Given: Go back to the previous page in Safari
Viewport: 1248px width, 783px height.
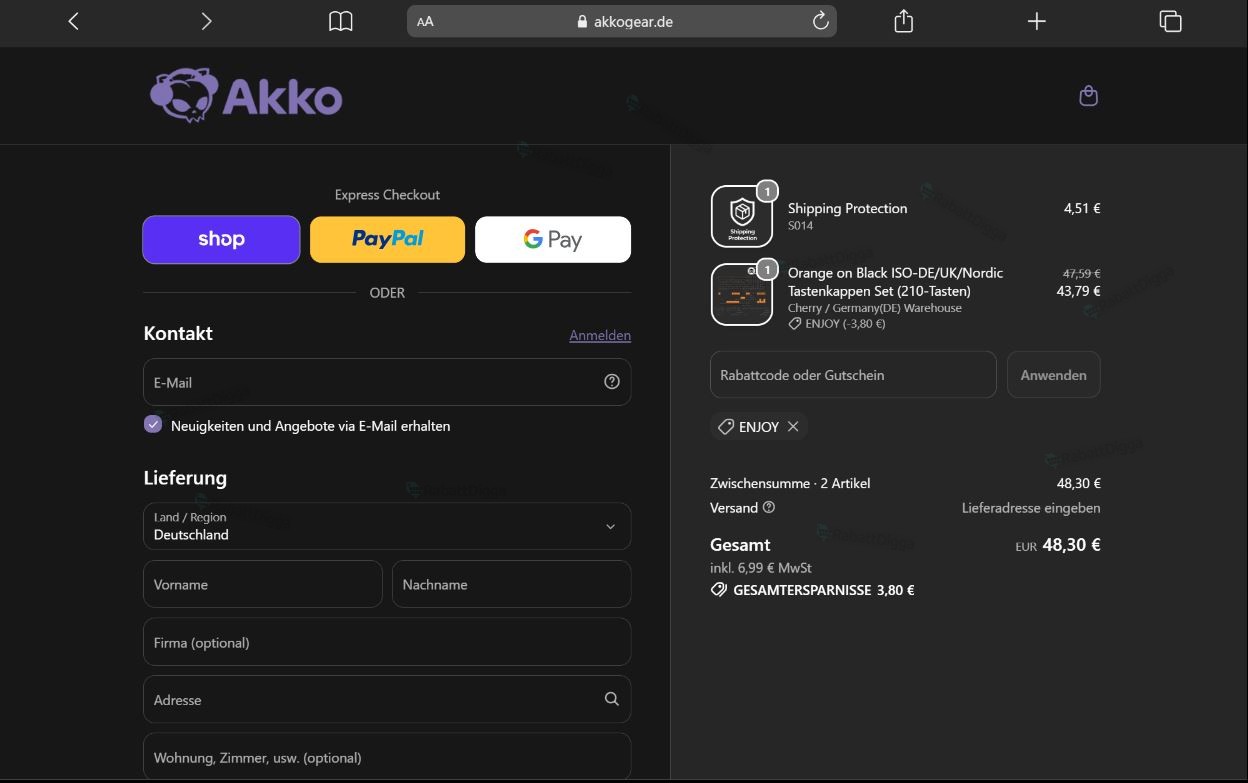Looking at the screenshot, I should [73, 21].
